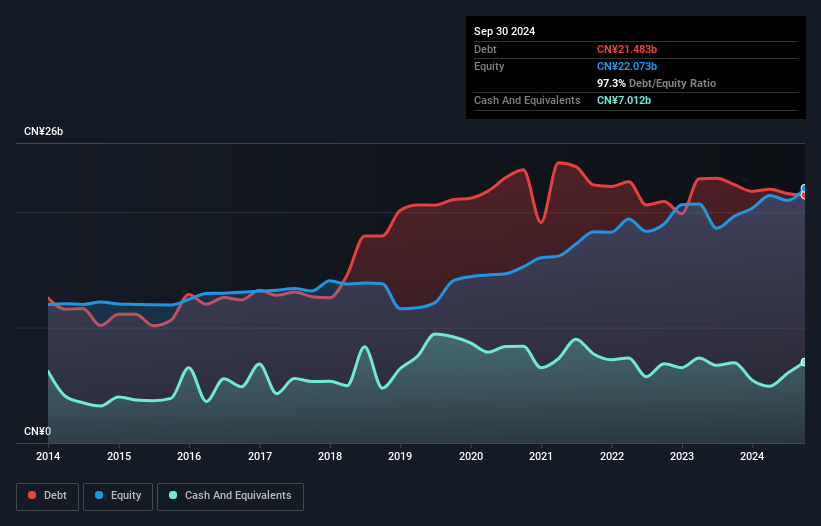This screenshot has width=821, height=526.
Task: Click the blue Equity legend dot
Action: click(x=101, y=496)
